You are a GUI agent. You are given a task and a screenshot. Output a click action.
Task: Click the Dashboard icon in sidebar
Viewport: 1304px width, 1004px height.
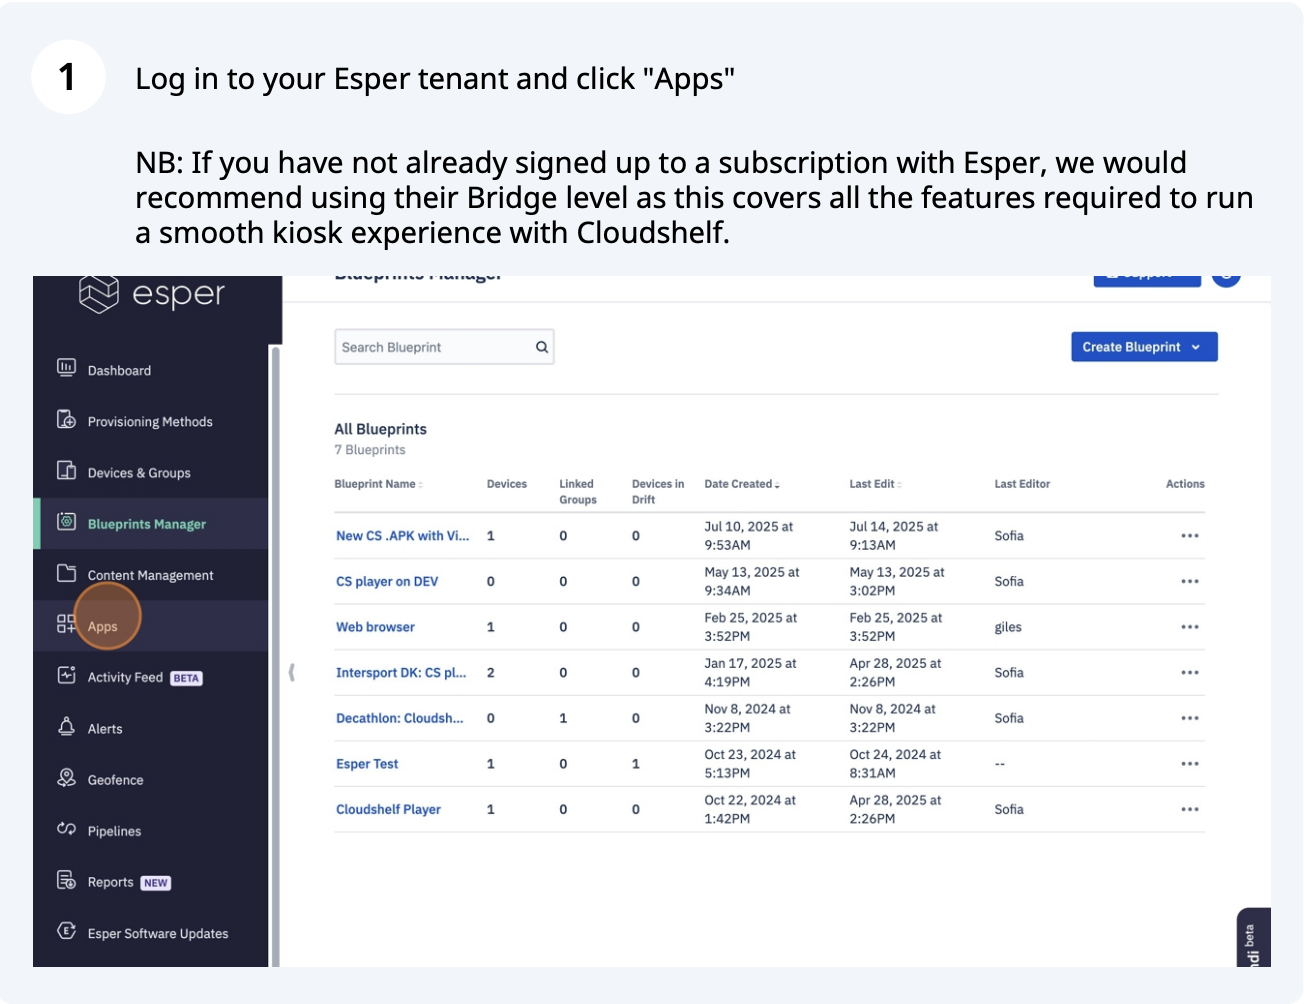pos(66,368)
